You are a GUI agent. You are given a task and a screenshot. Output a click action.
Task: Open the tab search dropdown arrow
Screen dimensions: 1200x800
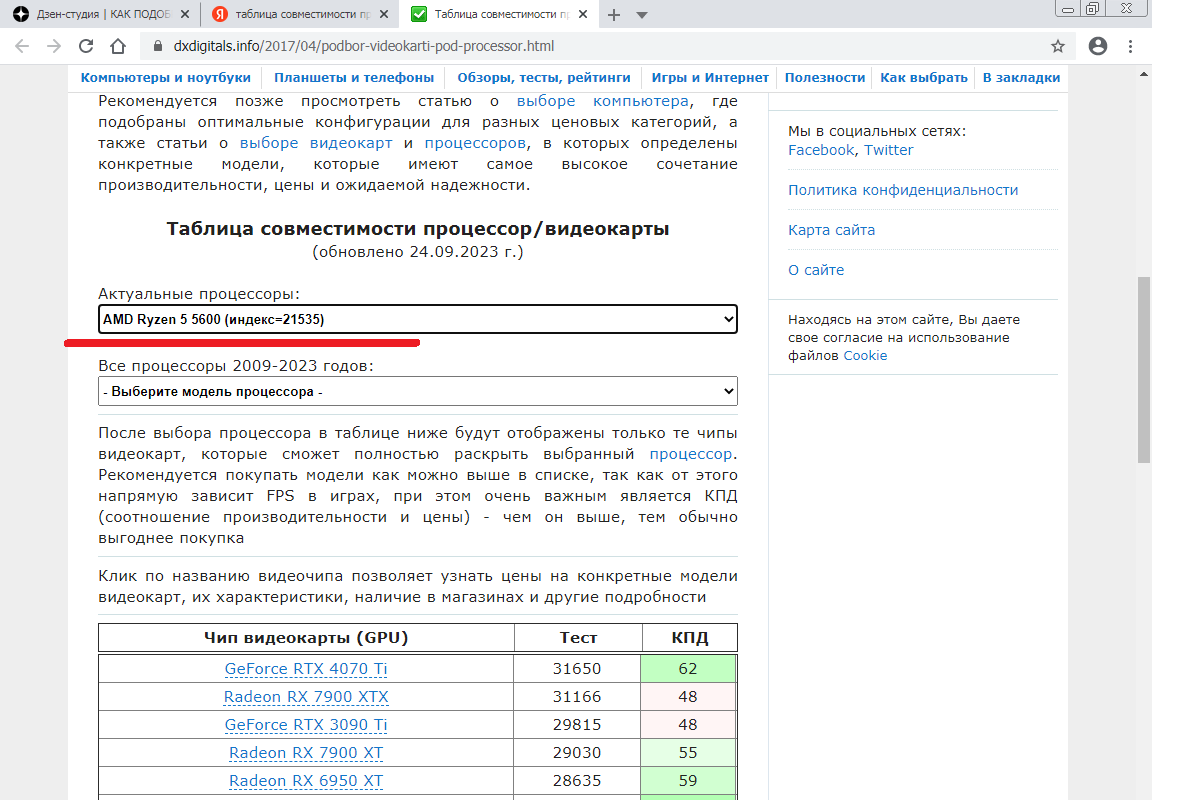(x=642, y=15)
